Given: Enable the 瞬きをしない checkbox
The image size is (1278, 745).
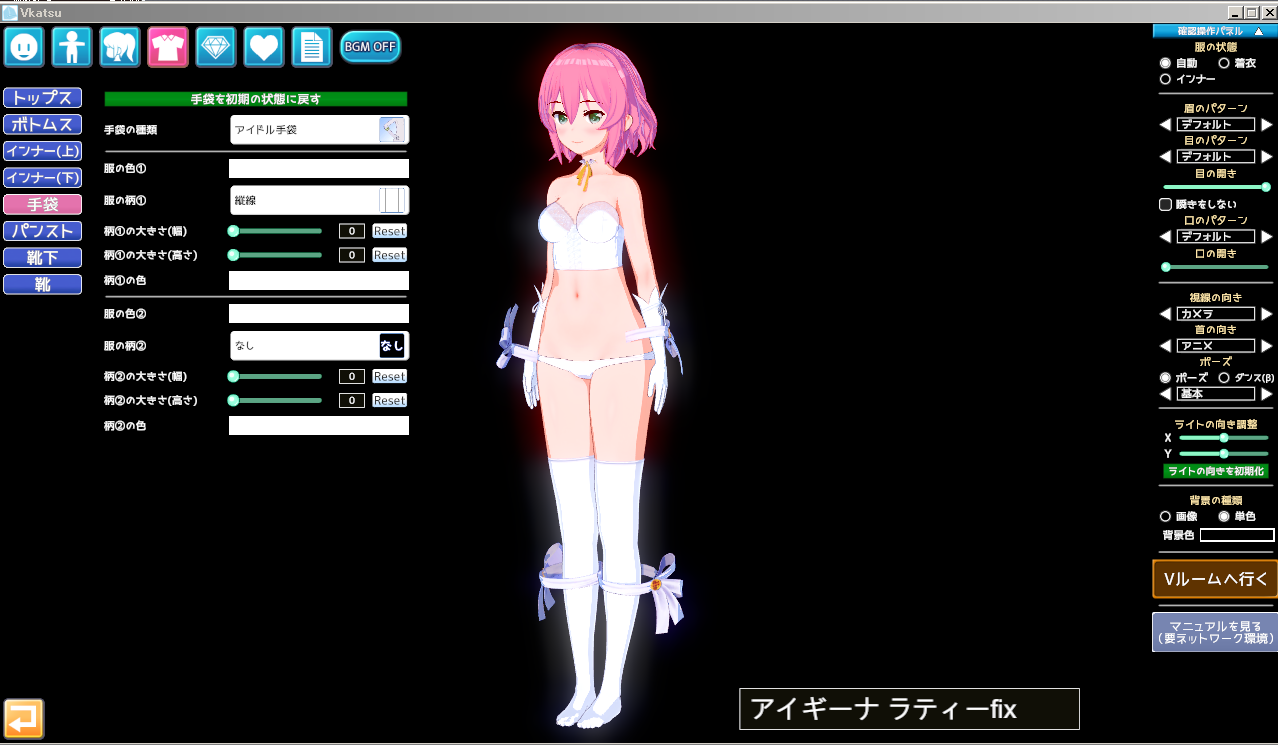Looking at the screenshot, I should tap(1165, 204).
